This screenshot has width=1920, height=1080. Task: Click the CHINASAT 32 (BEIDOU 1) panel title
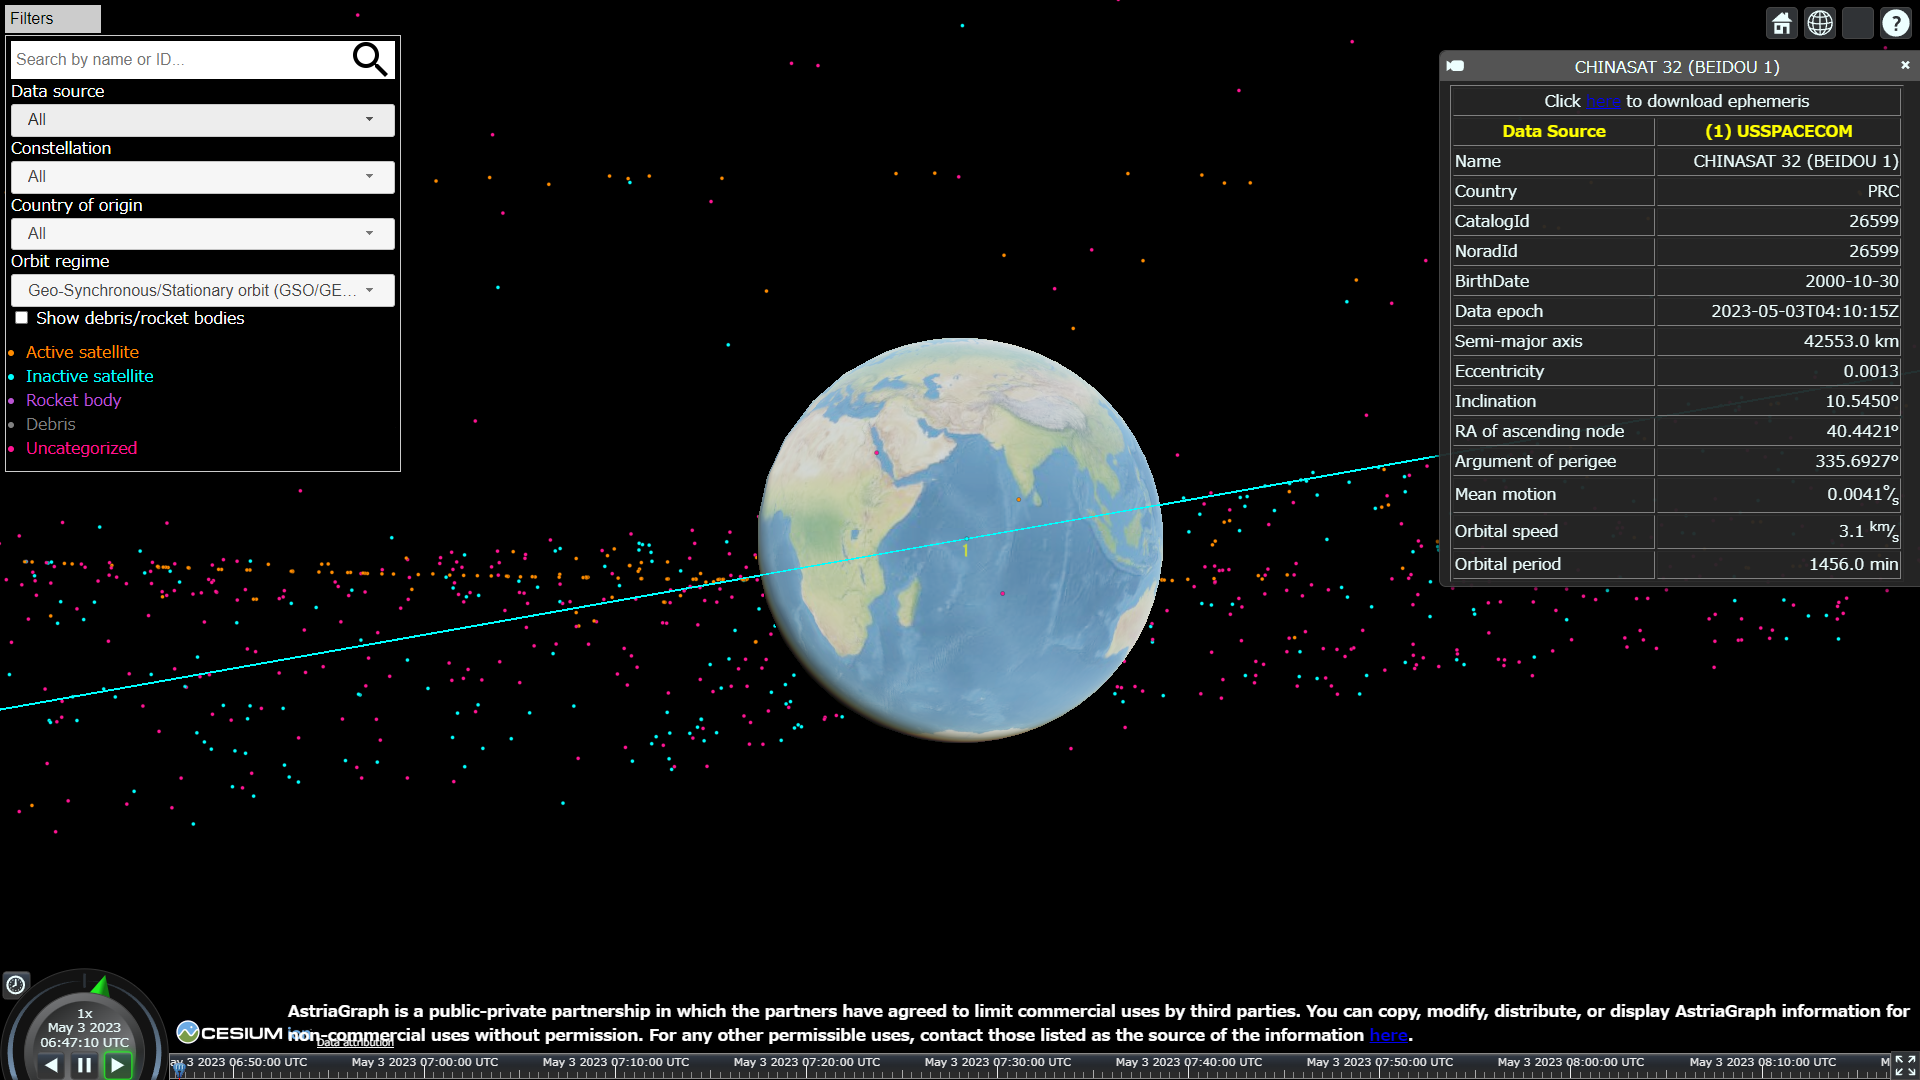tap(1677, 67)
